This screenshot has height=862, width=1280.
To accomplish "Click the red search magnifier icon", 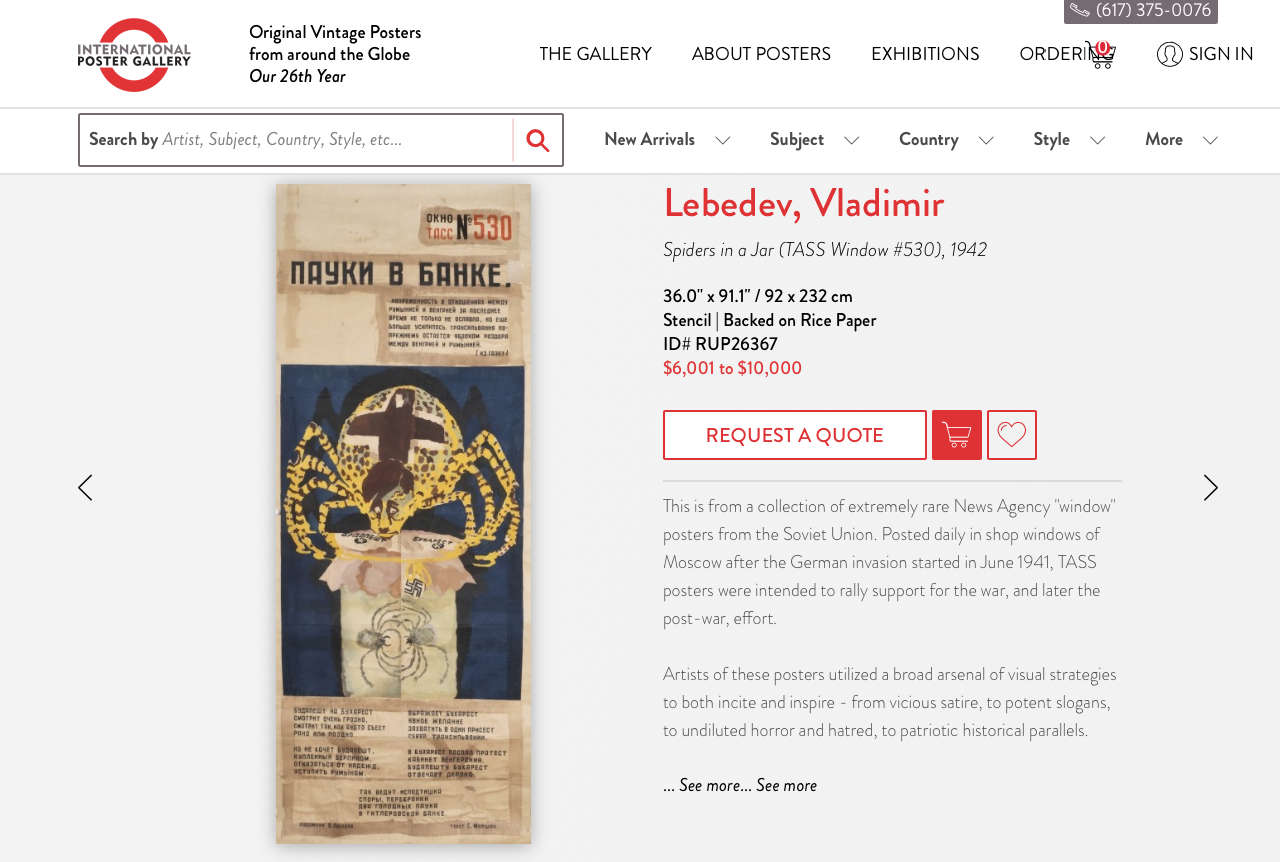I will click(x=538, y=140).
